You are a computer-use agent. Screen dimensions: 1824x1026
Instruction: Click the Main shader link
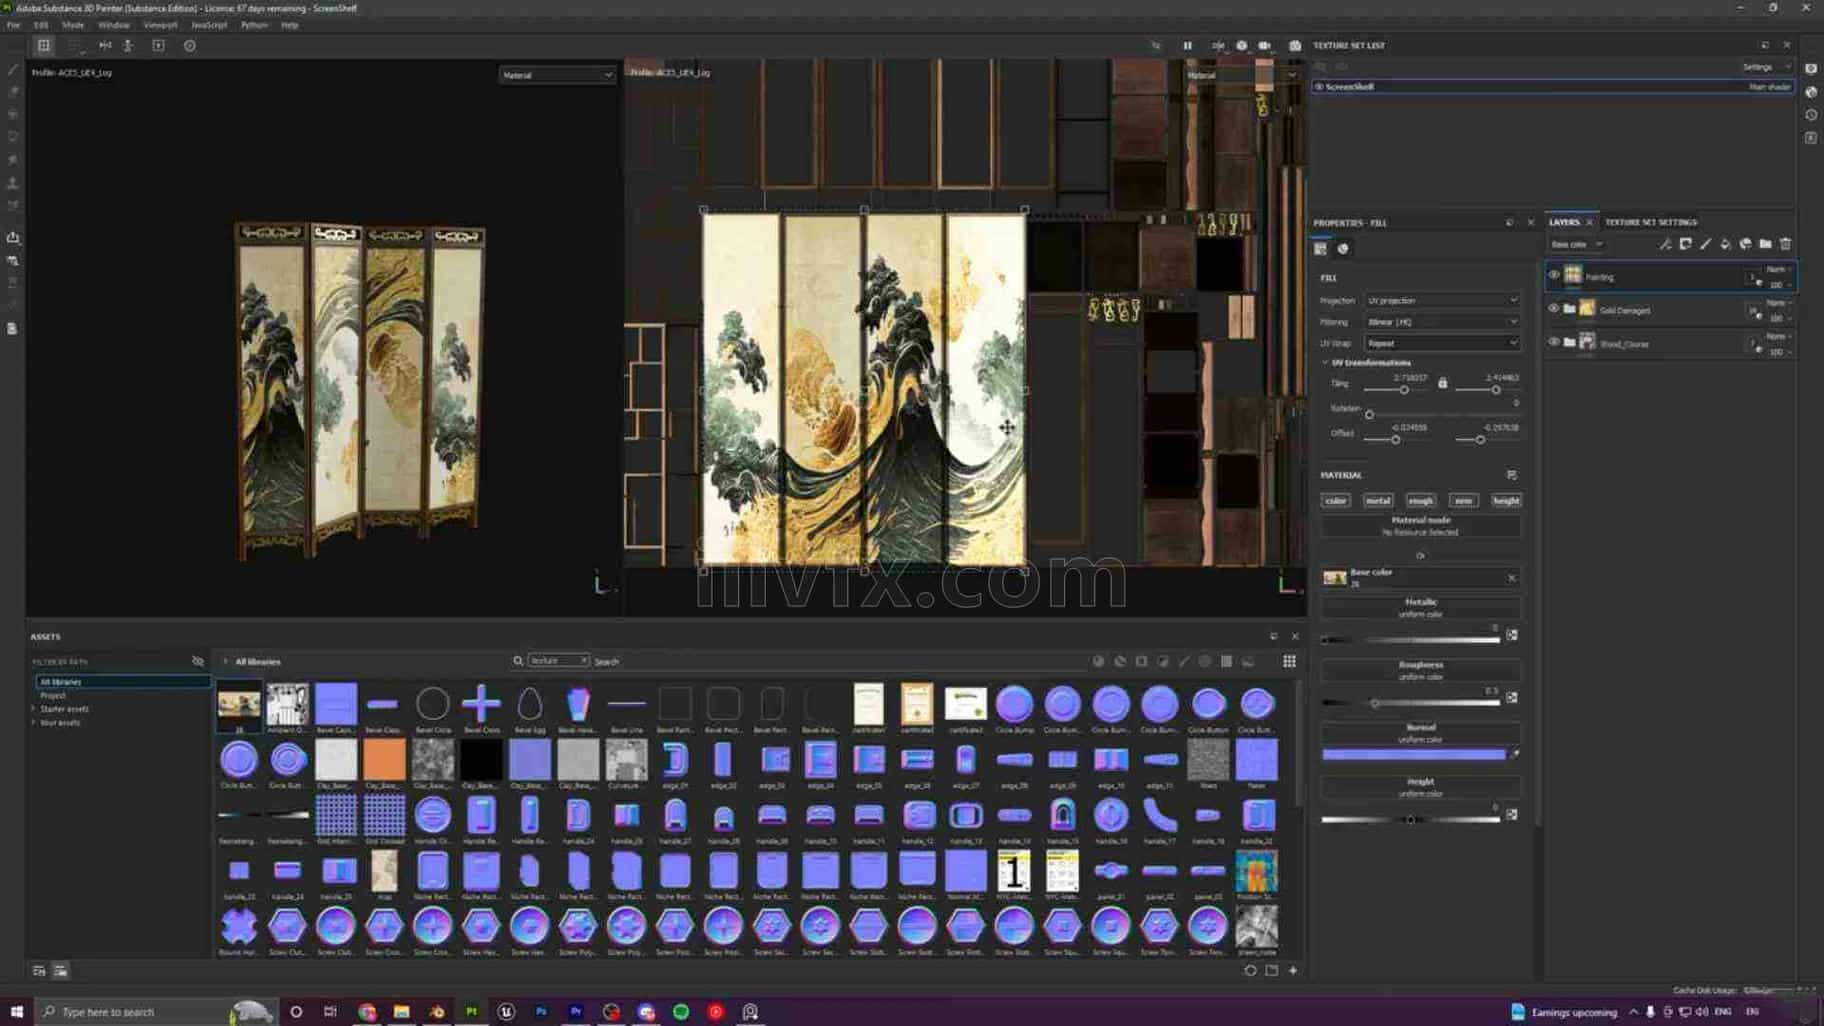tap(1770, 87)
